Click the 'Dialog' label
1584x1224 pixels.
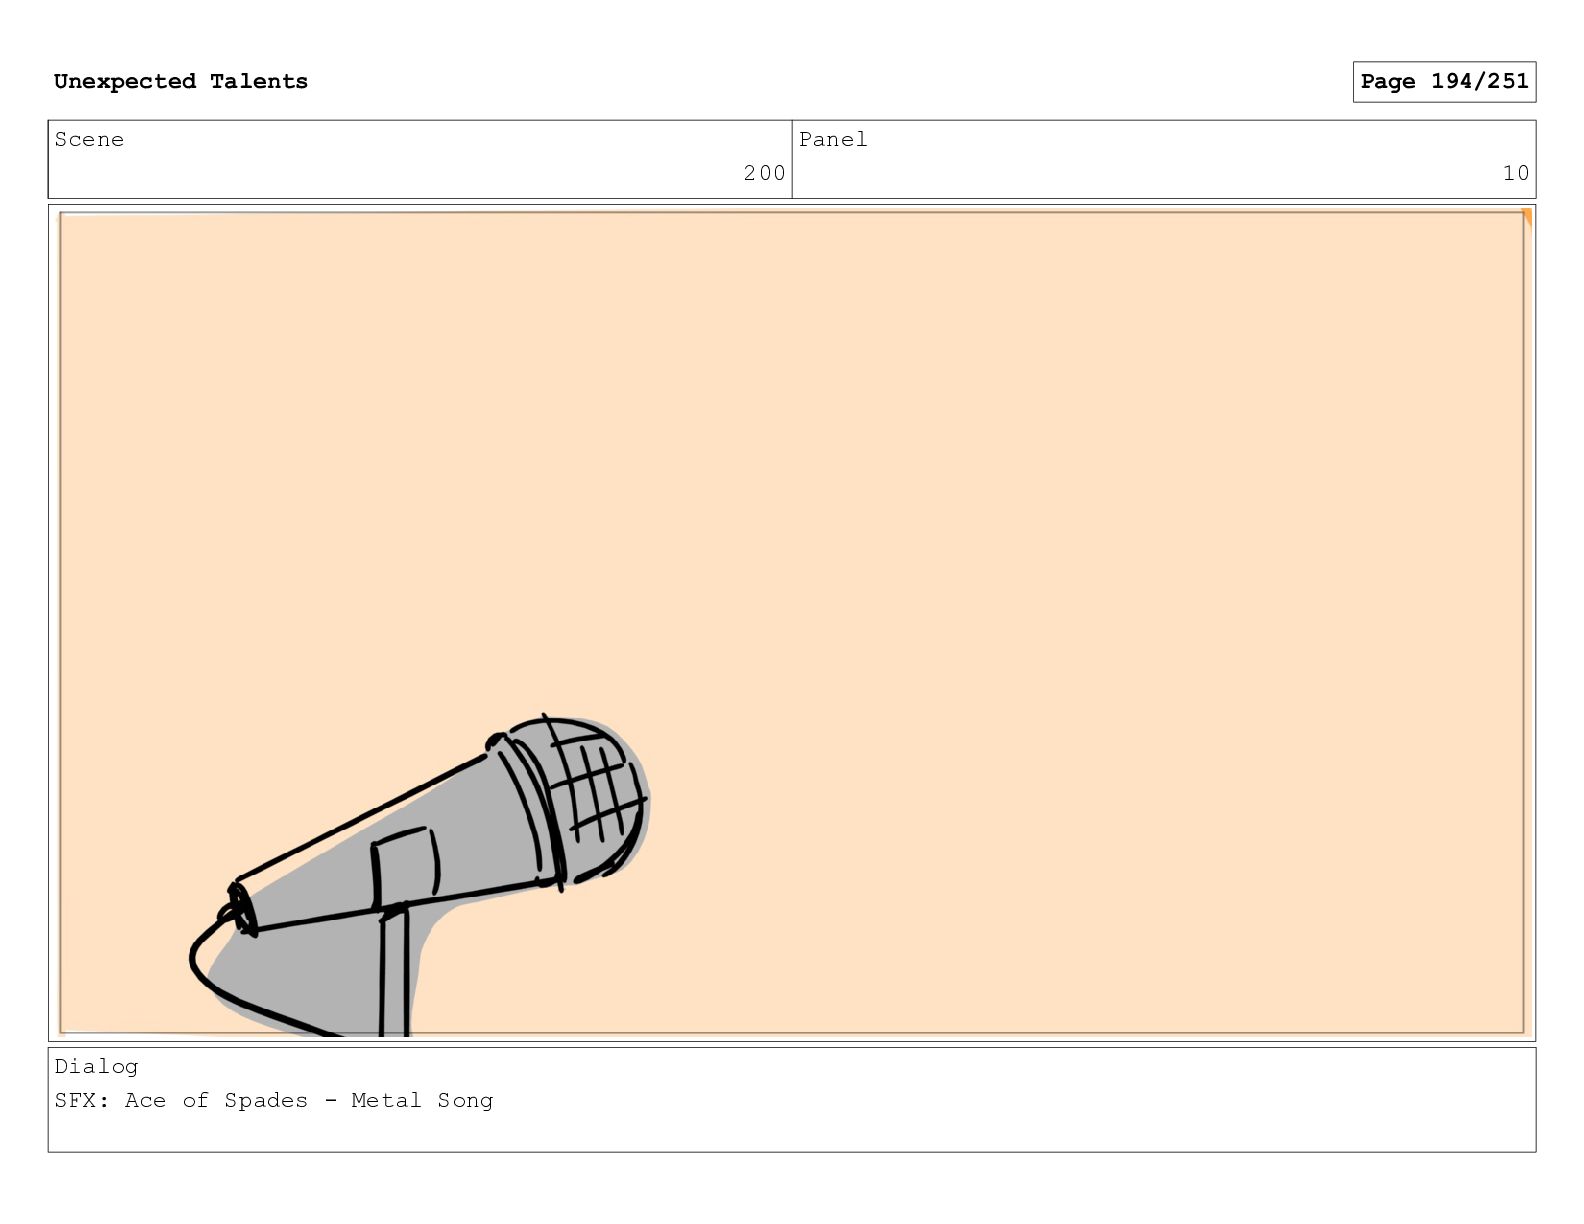coord(96,1067)
